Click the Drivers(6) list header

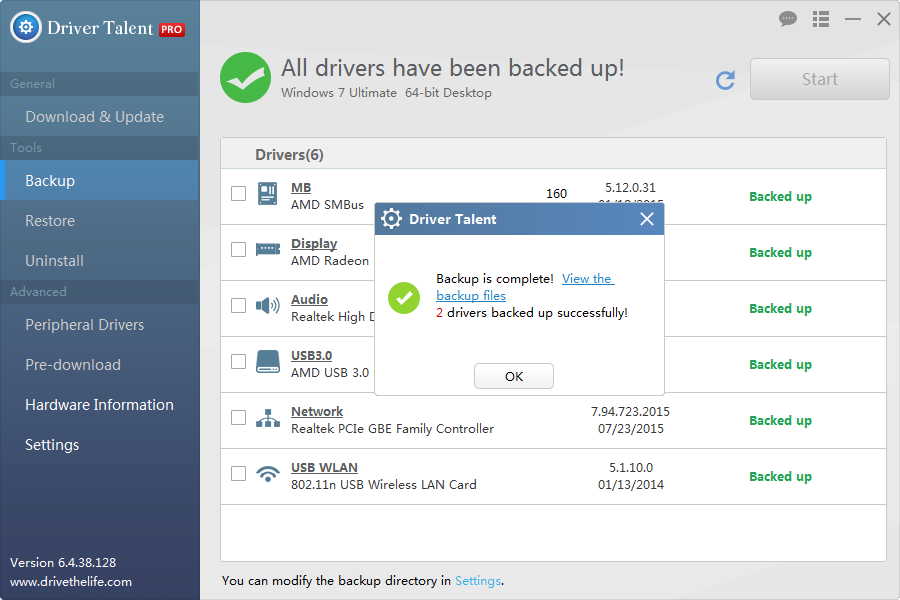289,155
